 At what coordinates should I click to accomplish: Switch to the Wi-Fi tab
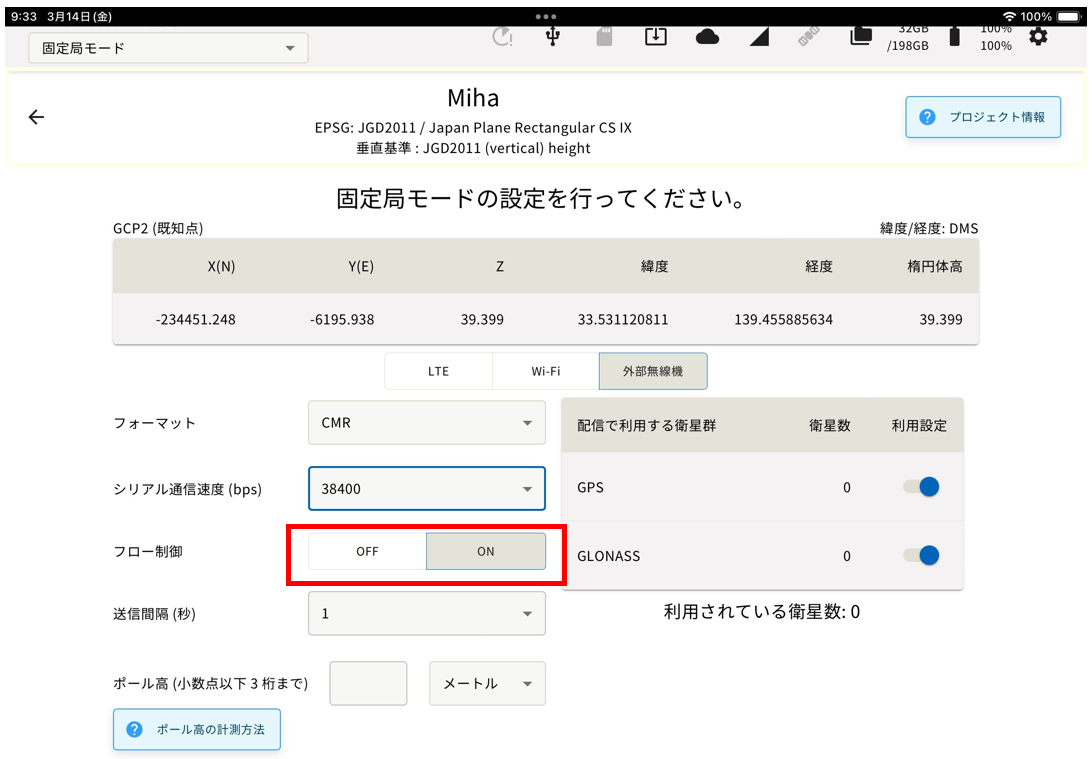pos(545,371)
